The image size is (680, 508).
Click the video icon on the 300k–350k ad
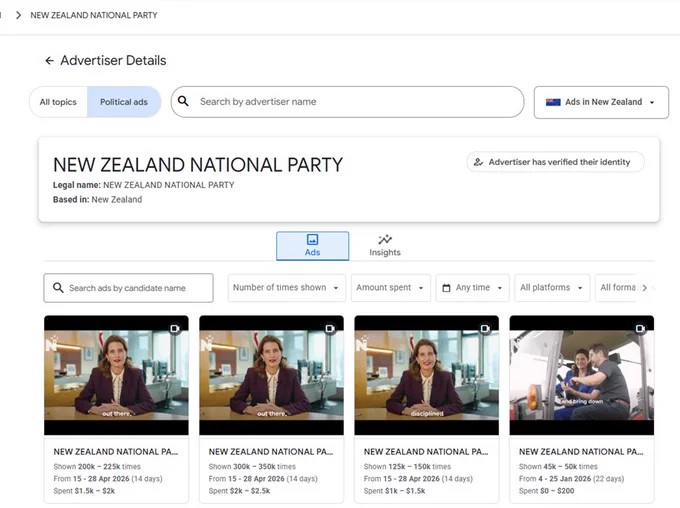[x=330, y=328]
